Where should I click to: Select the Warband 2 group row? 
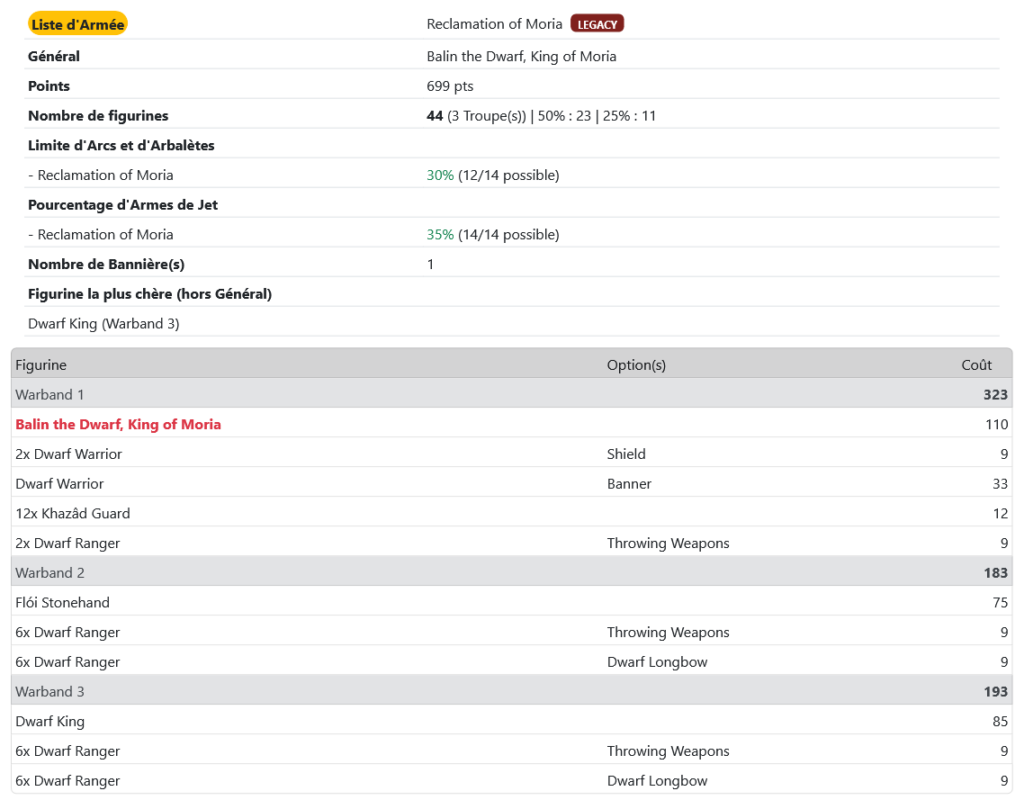pyautogui.click(x=511, y=573)
